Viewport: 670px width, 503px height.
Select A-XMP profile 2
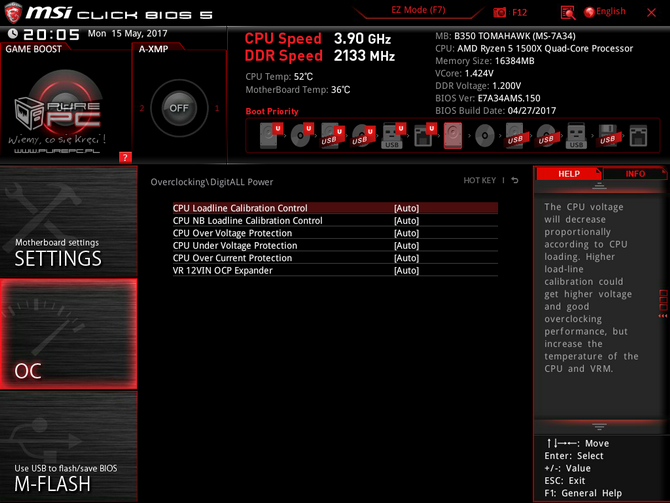pyautogui.click(x=142, y=108)
